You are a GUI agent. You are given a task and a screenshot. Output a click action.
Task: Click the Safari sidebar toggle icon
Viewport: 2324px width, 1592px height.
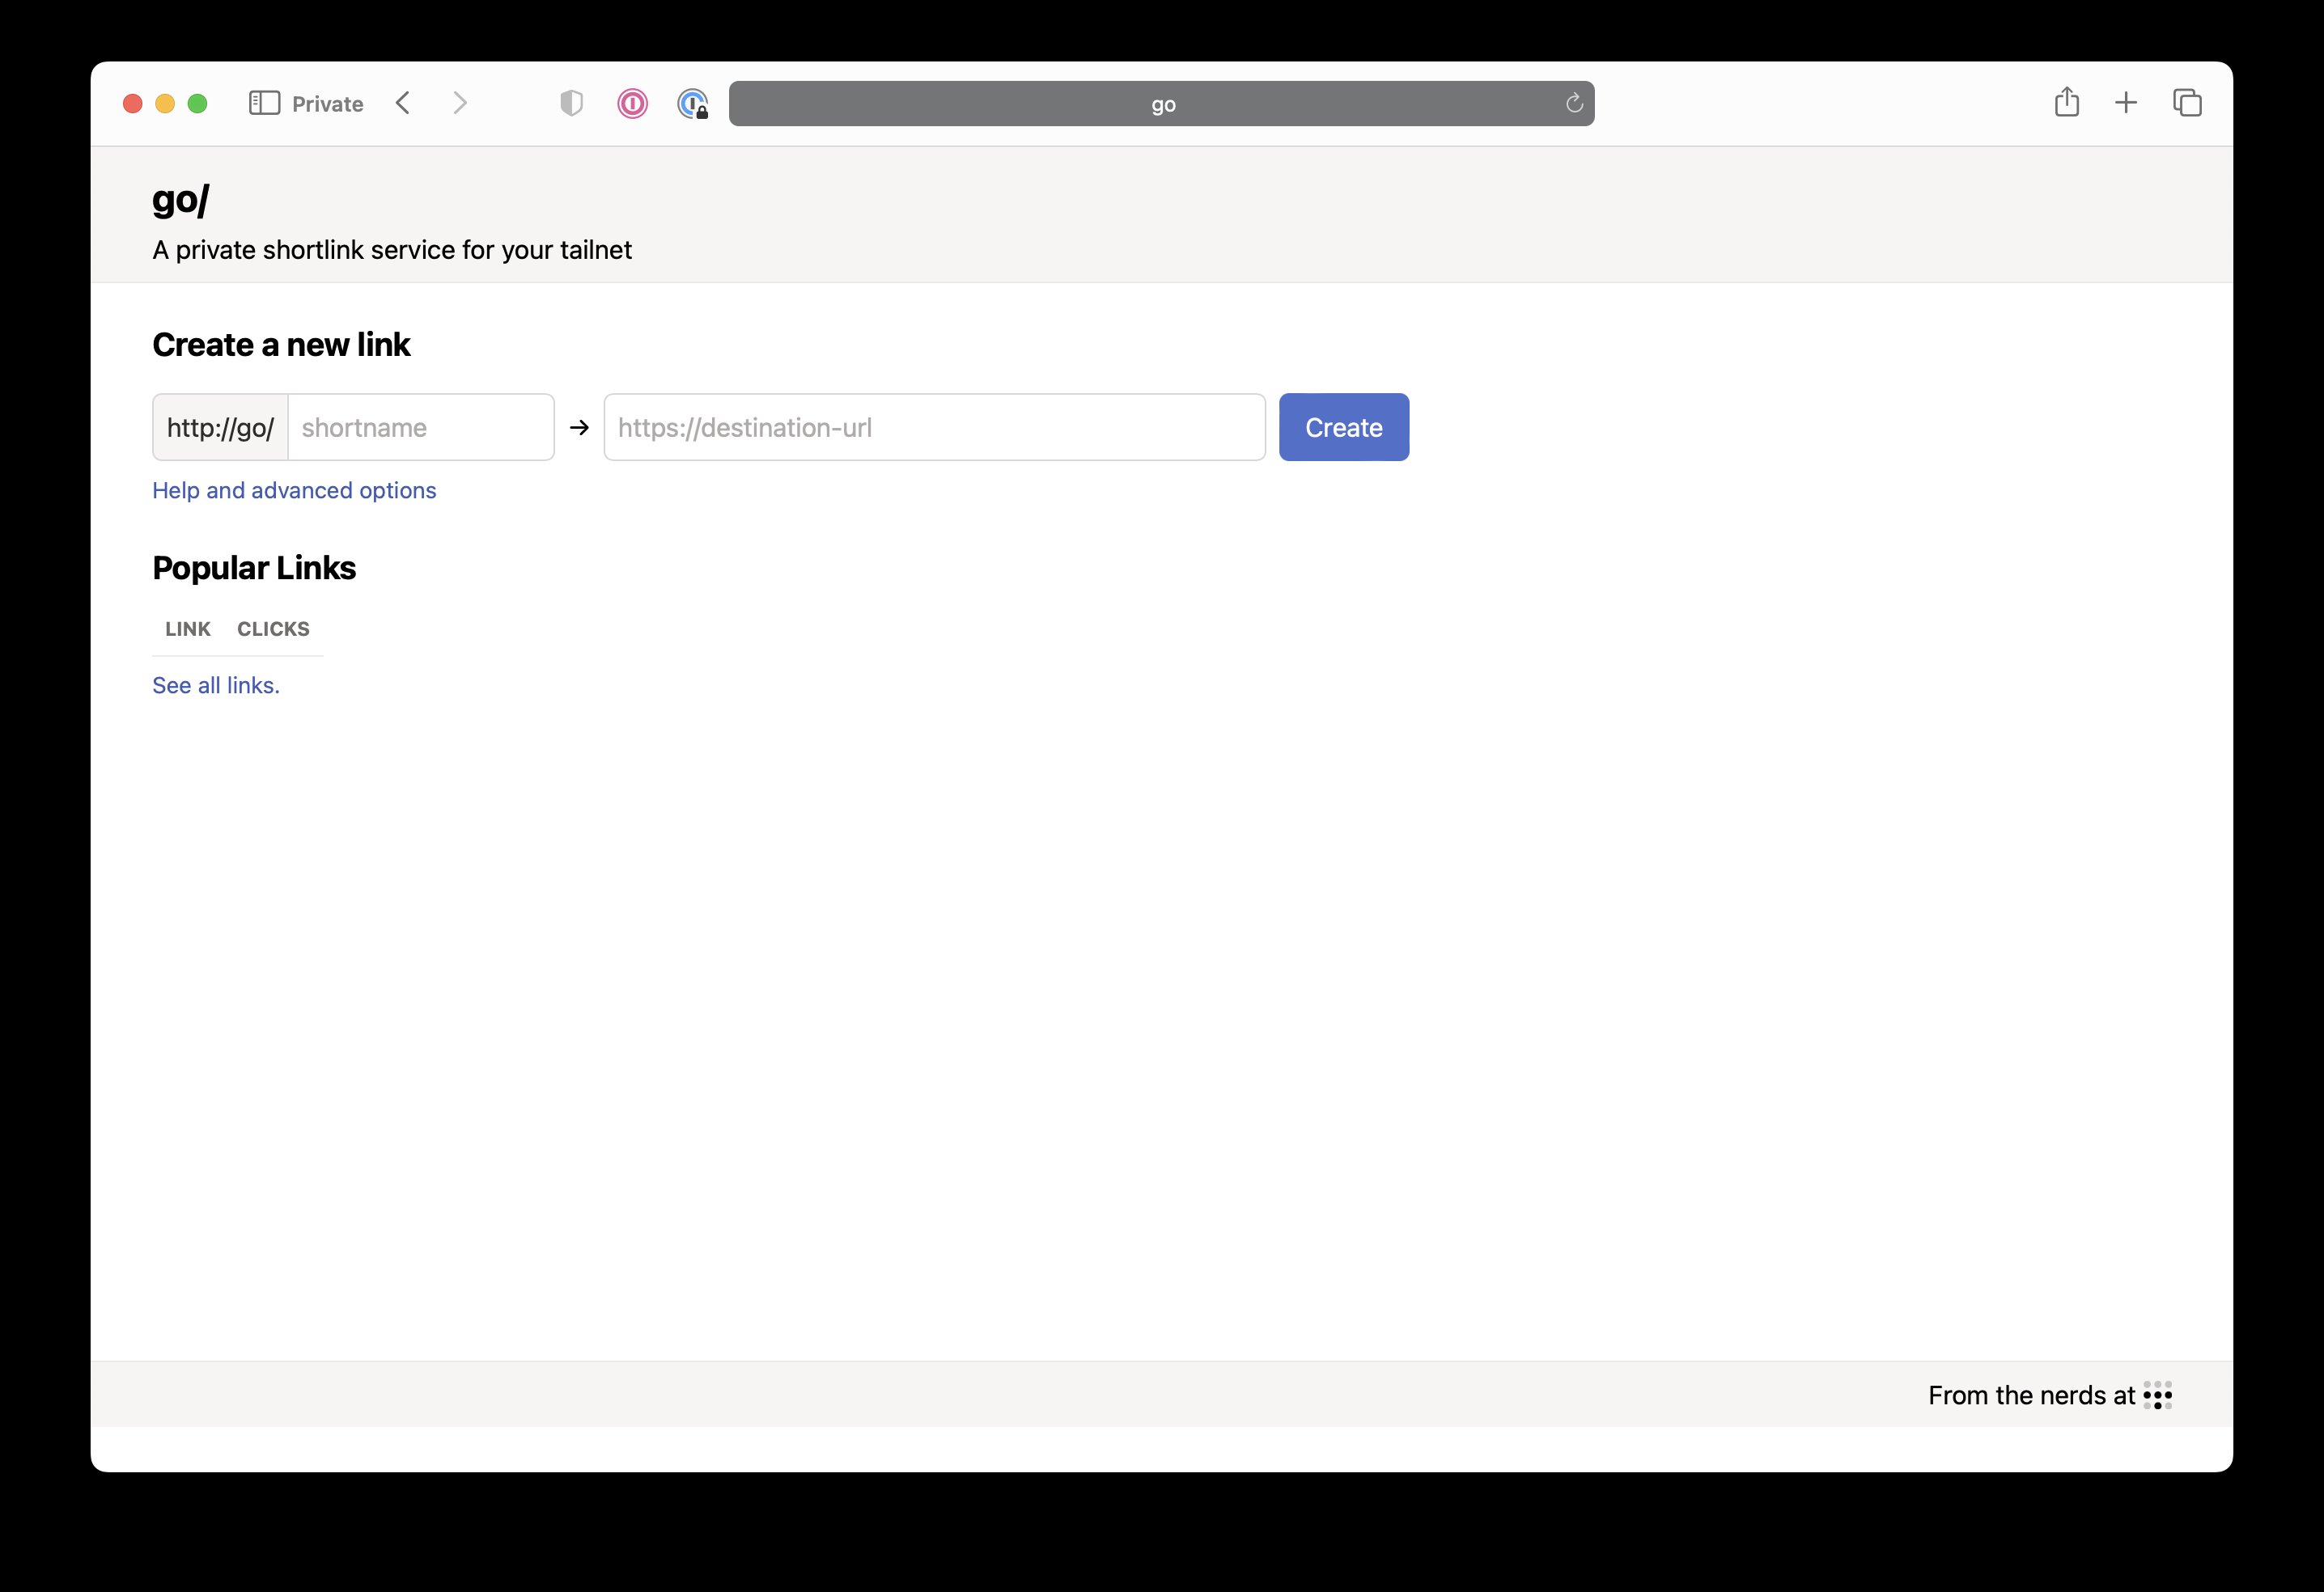[264, 103]
